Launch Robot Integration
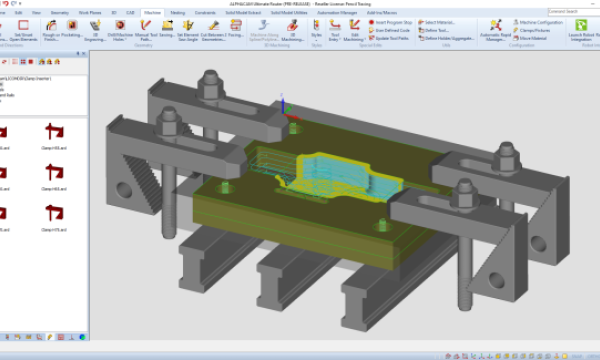This screenshot has height=360, width=600. pyautogui.click(x=581, y=30)
